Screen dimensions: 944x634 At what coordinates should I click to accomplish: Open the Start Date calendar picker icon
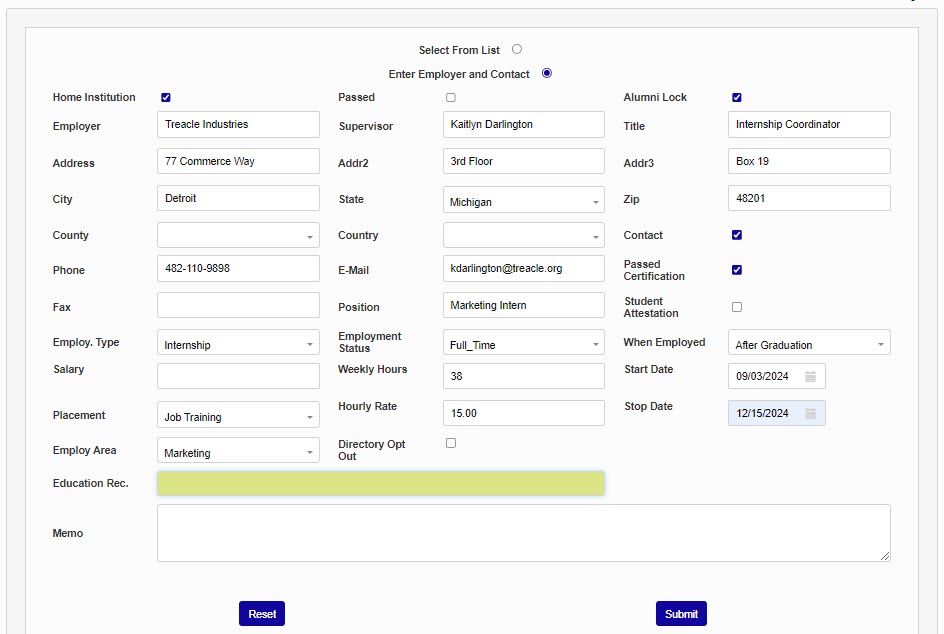(x=811, y=377)
